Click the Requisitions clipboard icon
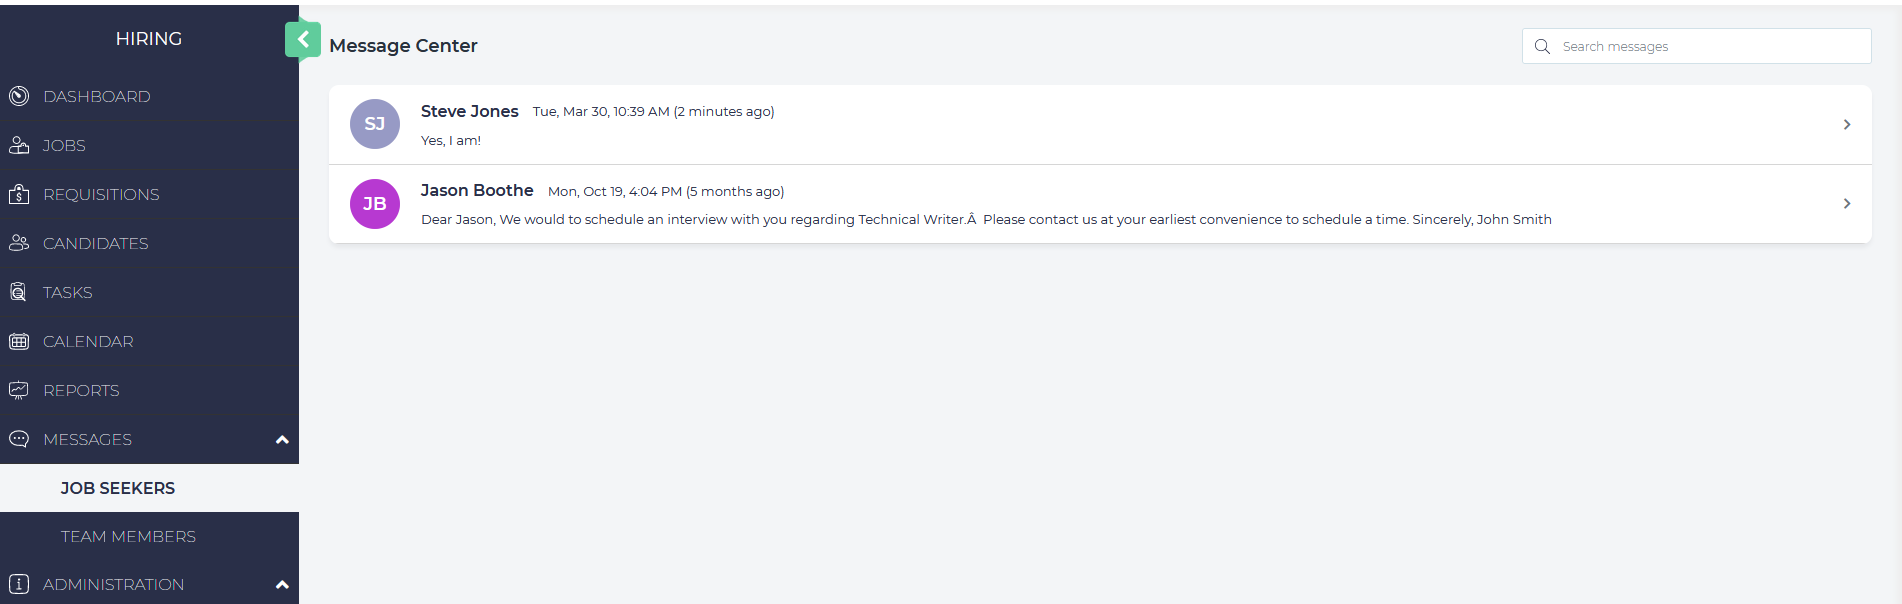The width and height of the screenshot is (1902, 604). [19, 194]
